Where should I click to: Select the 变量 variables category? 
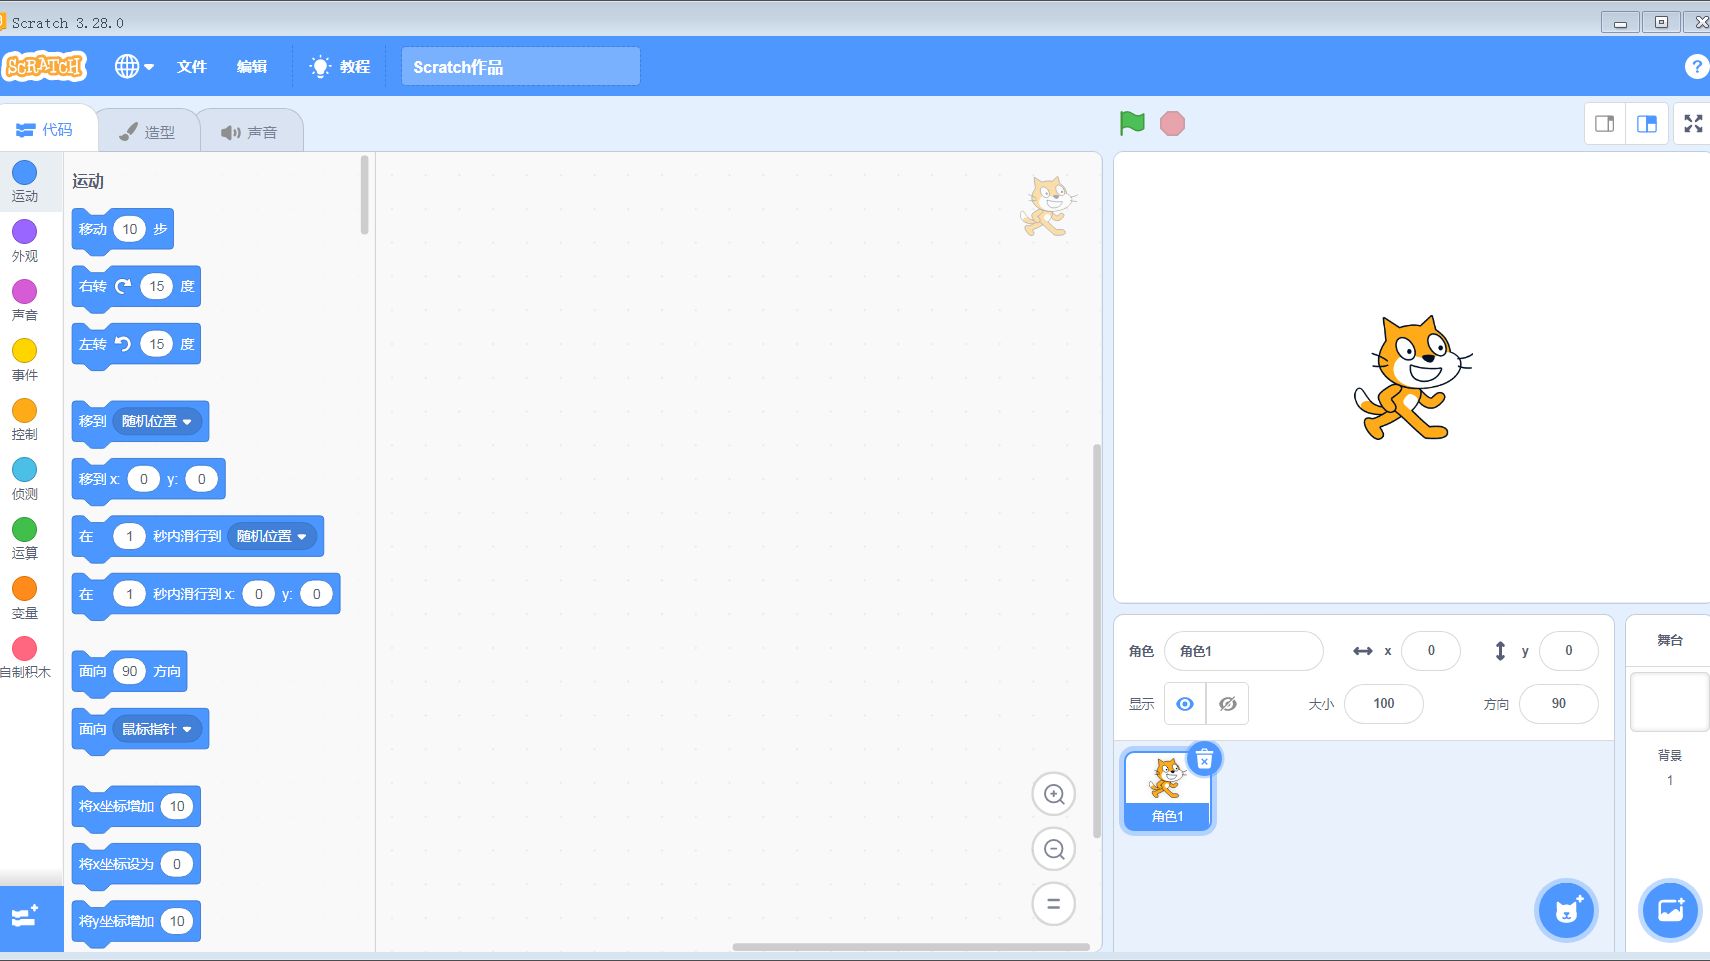point(25,598)
